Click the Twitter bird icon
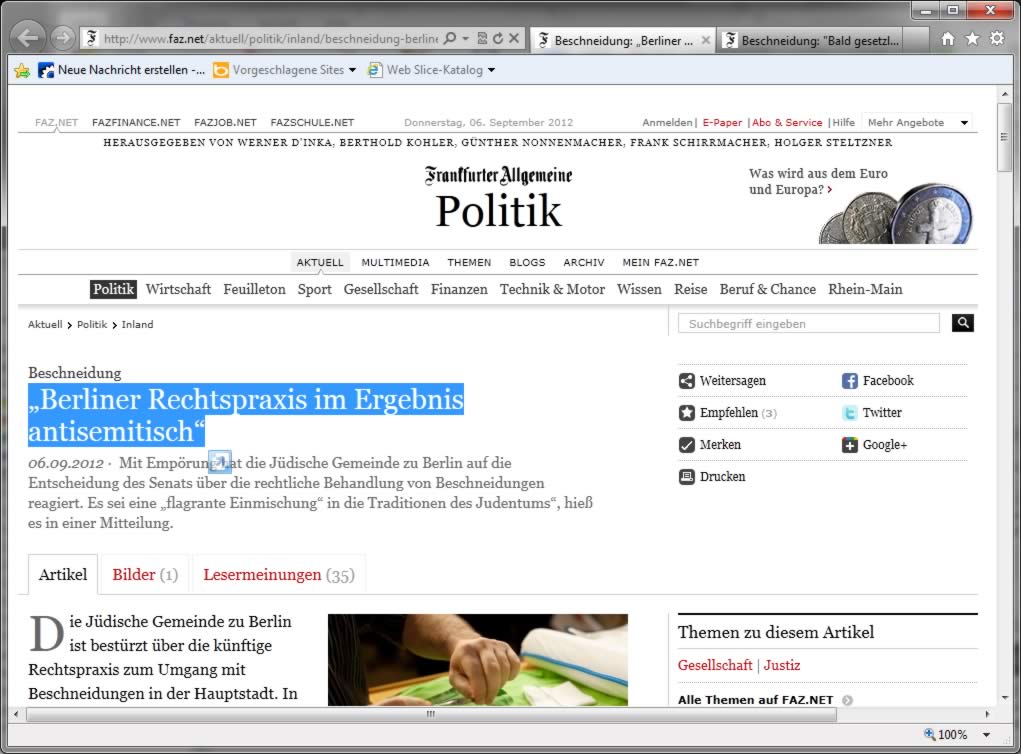Image resolution: width=1021 pixels, height=754 pixels. (x=849, y=413)
